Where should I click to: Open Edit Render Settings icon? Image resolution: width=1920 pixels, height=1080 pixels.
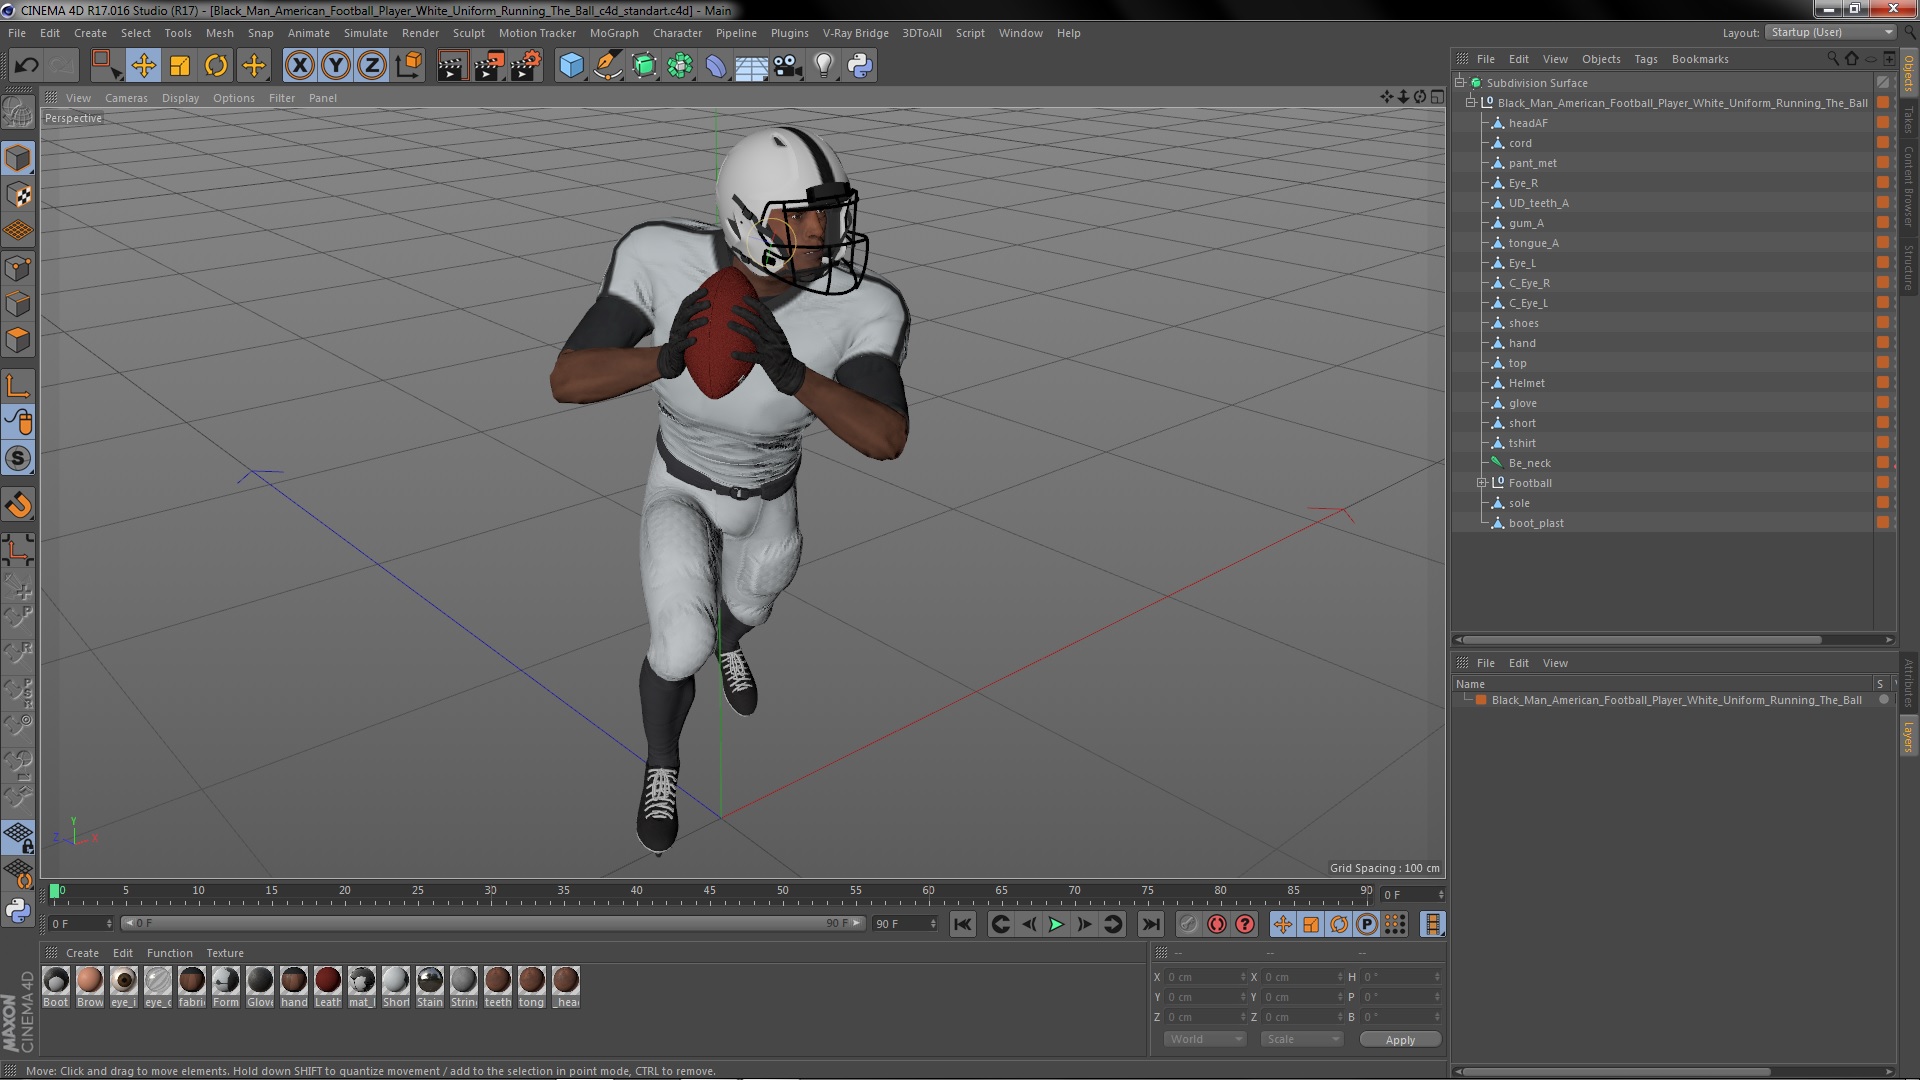tap(525, 66)
